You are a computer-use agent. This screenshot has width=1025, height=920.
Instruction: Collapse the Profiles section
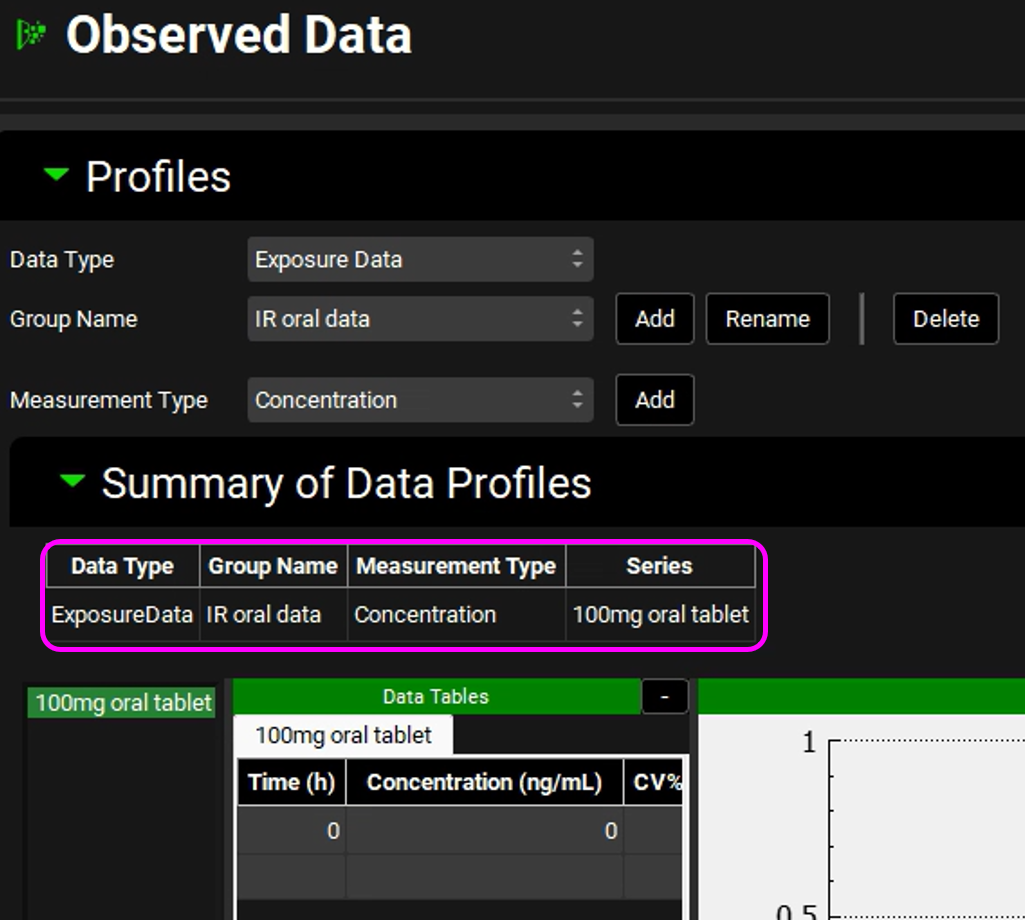pos(57,176)
